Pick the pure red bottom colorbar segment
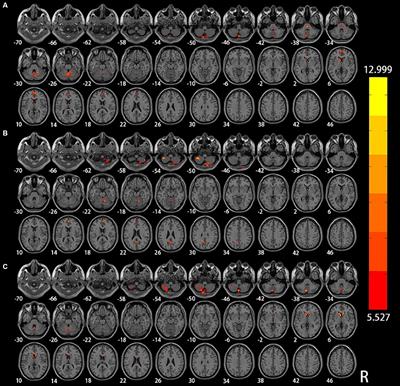The width and height of the screenshot is (400, 386). 378,290
